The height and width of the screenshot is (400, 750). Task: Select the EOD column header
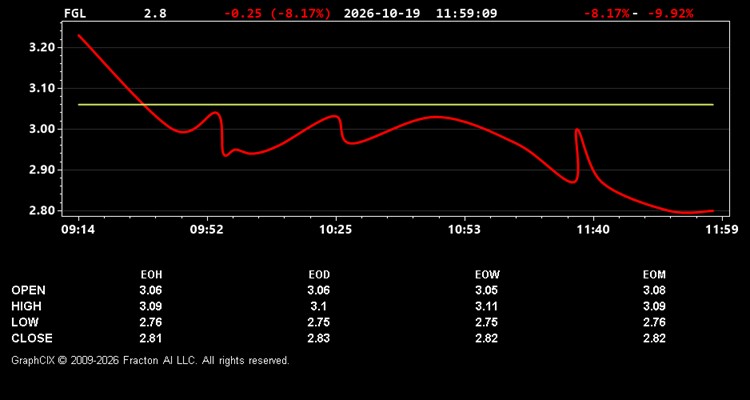319,275
